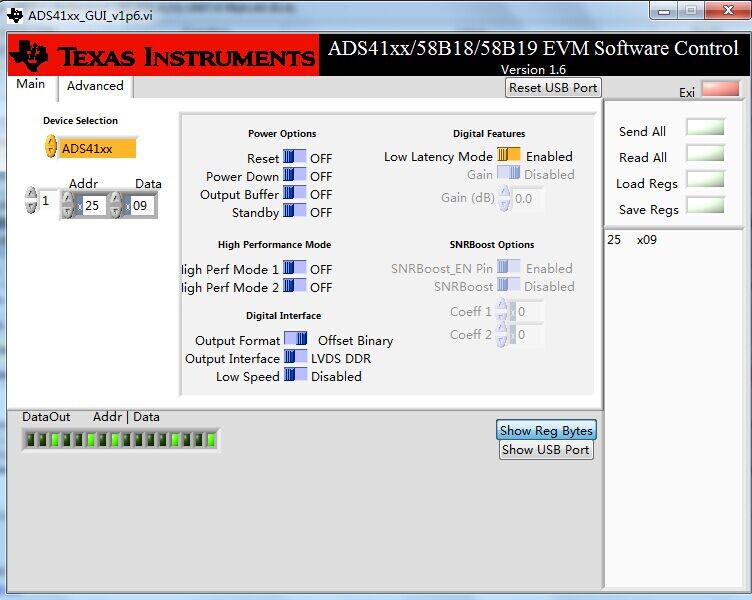This screenshot has height=600, width=752.
Task: Click the 'Offset Binary' label
Action: [355, 341]
